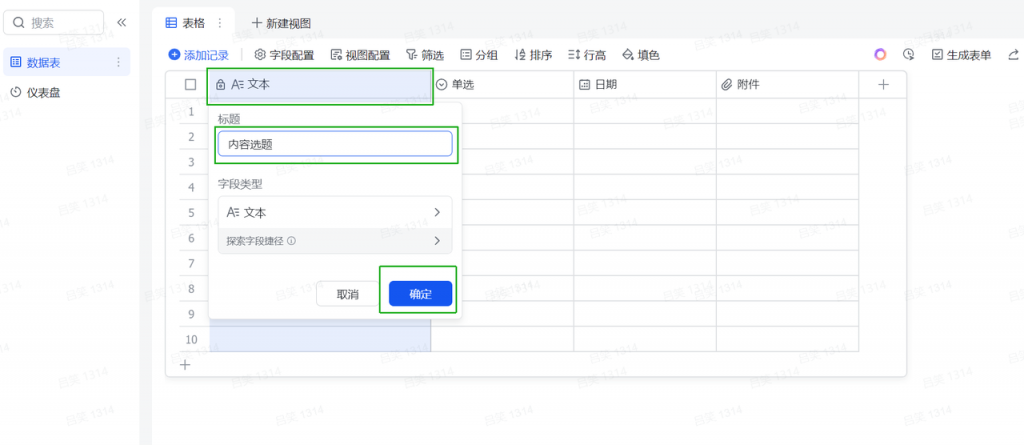The image size is (1024, 445).
Task: Click 生成表单 to generate form
Action: point(961,56)
